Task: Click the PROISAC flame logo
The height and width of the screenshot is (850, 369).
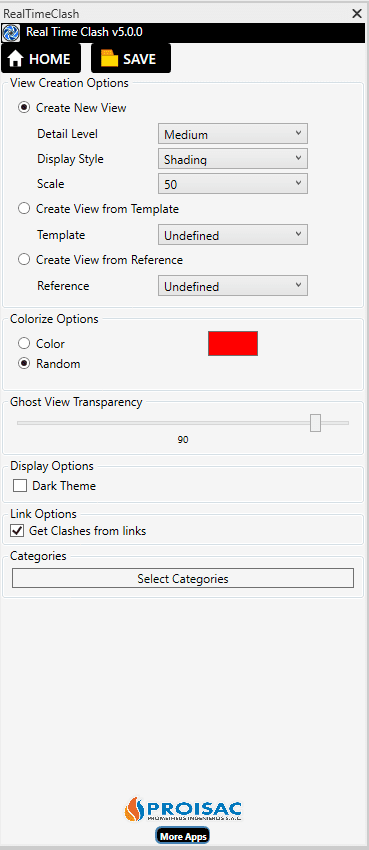Action: click(x=132, y=809)
